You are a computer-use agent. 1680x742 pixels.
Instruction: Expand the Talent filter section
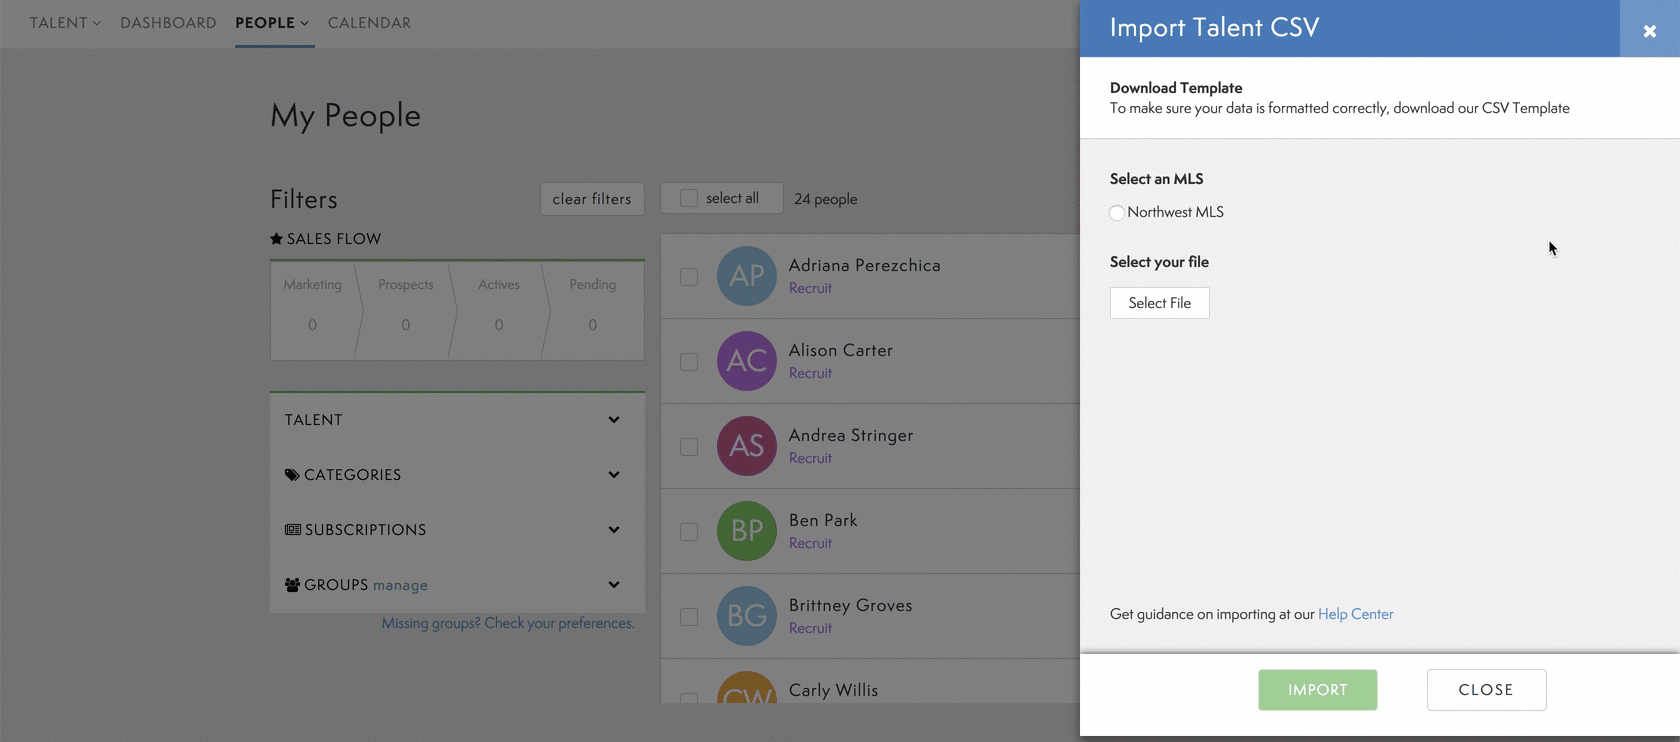click(x=613, y=420)
